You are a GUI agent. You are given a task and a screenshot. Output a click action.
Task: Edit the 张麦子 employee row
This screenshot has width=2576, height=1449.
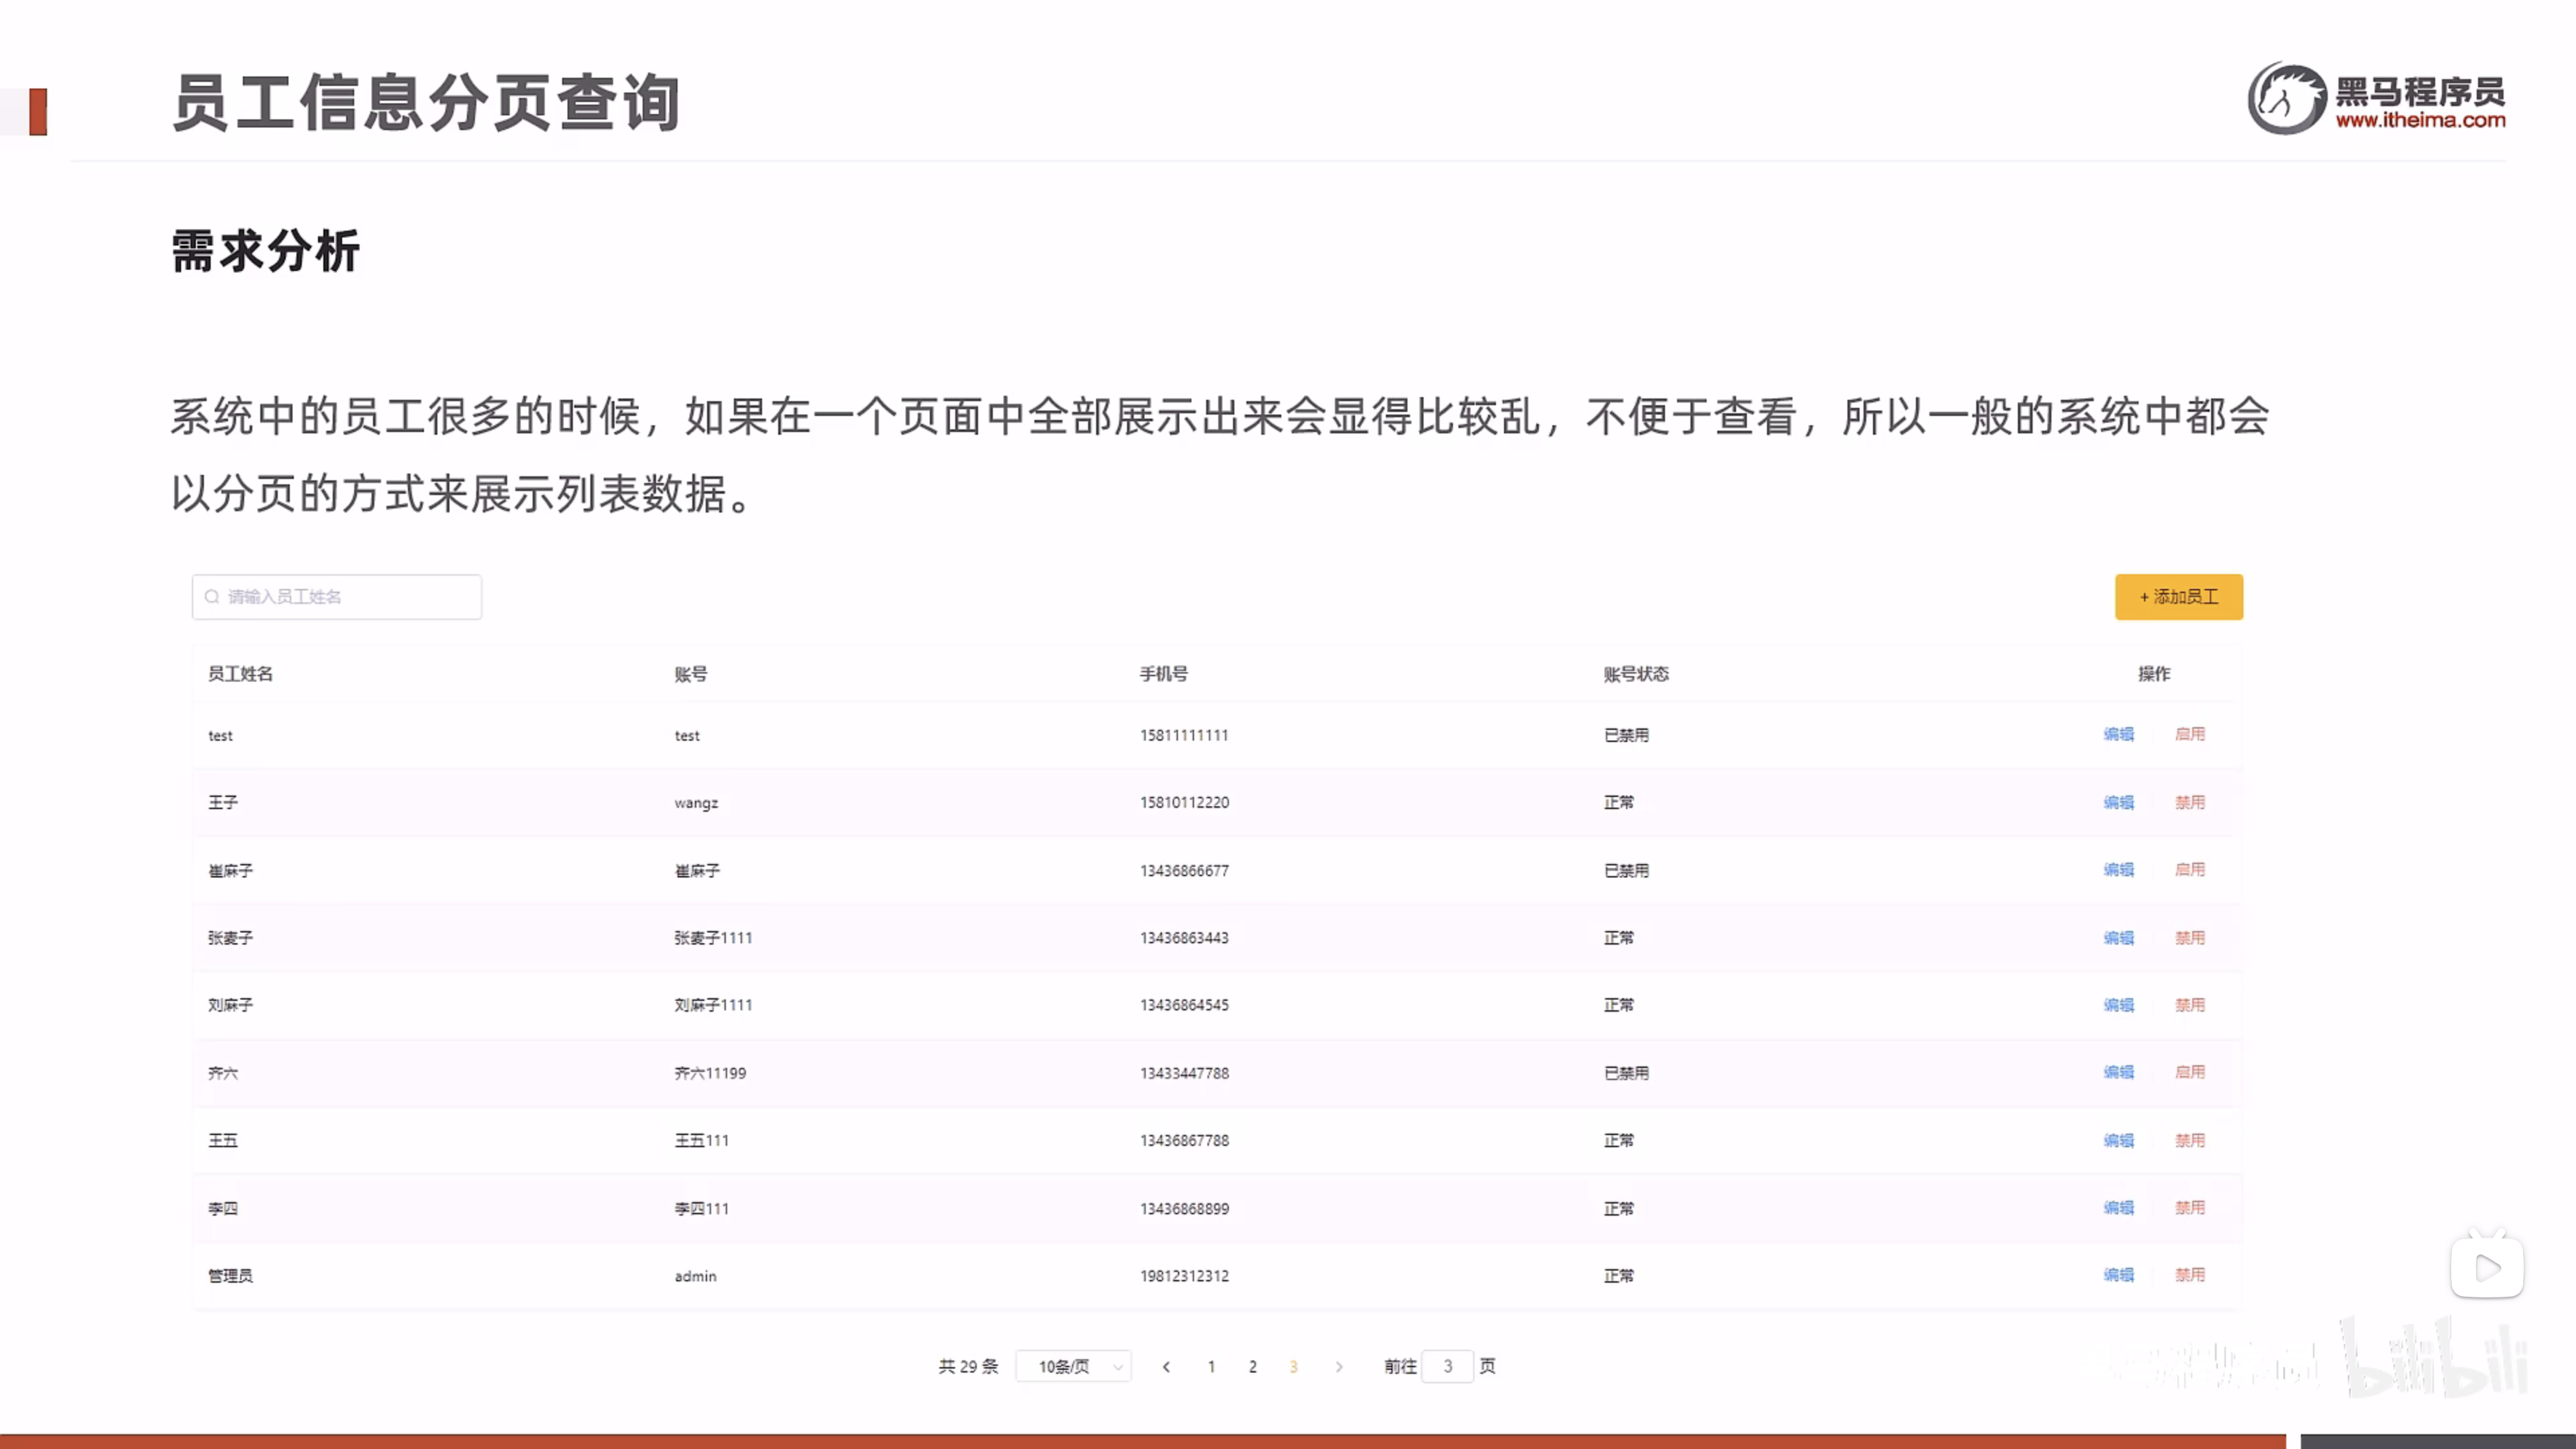[2118, 938]
